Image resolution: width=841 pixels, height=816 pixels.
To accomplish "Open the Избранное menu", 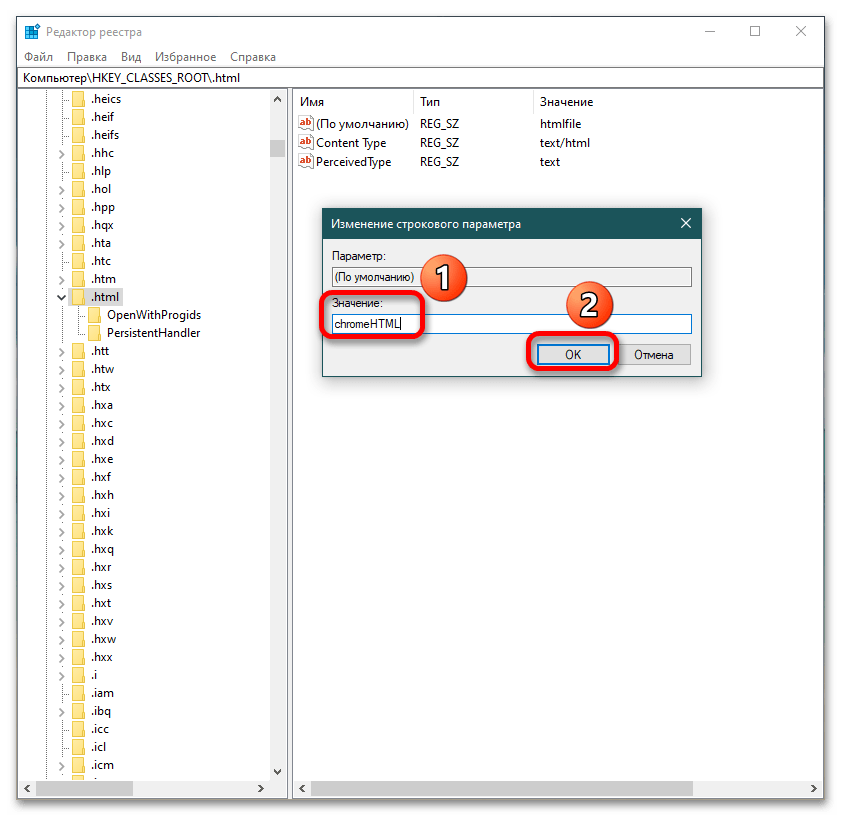I will click(185, 57).
